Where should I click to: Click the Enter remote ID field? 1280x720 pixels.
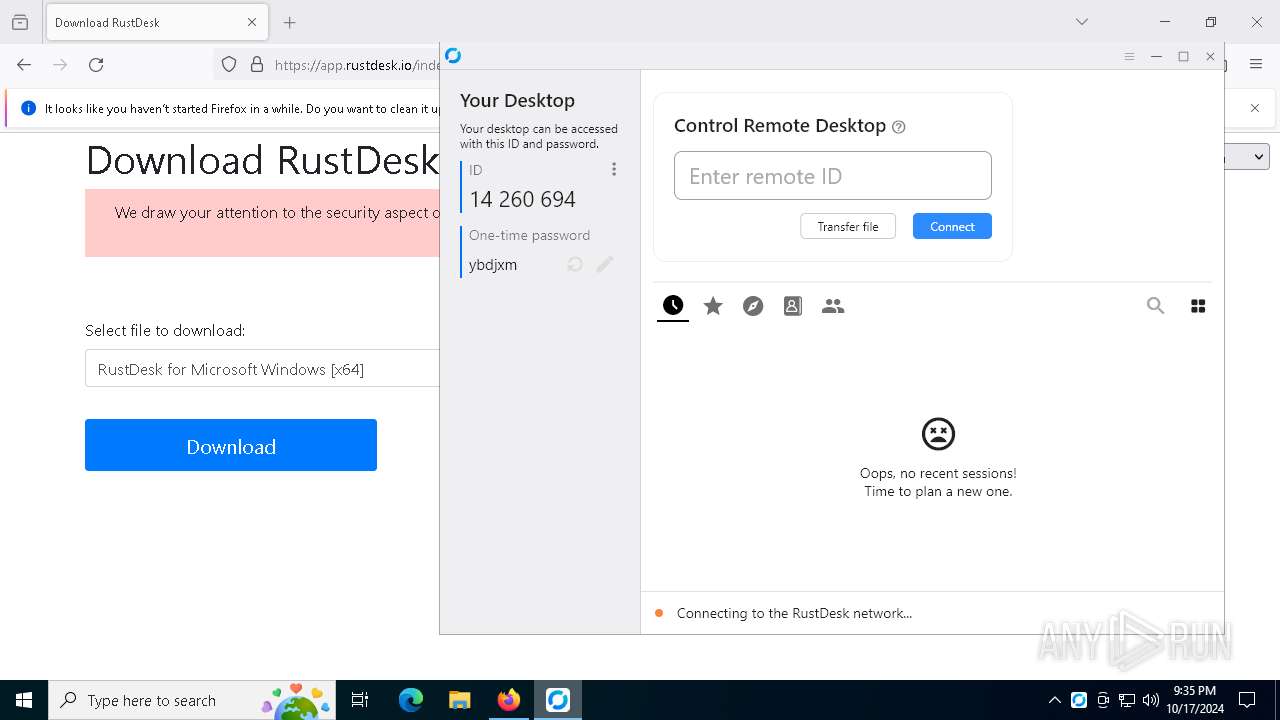[x=833, y=176]
